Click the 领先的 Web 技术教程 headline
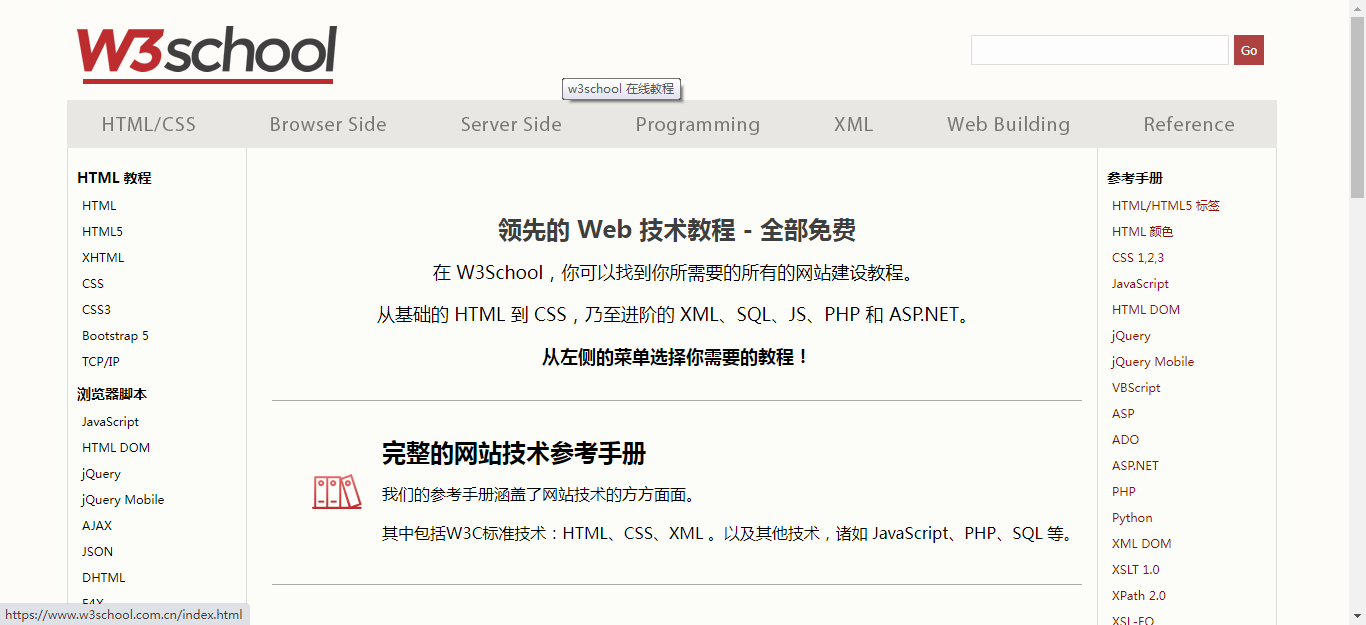Screen dimensions: 1366x625 [x=677, y=230]
